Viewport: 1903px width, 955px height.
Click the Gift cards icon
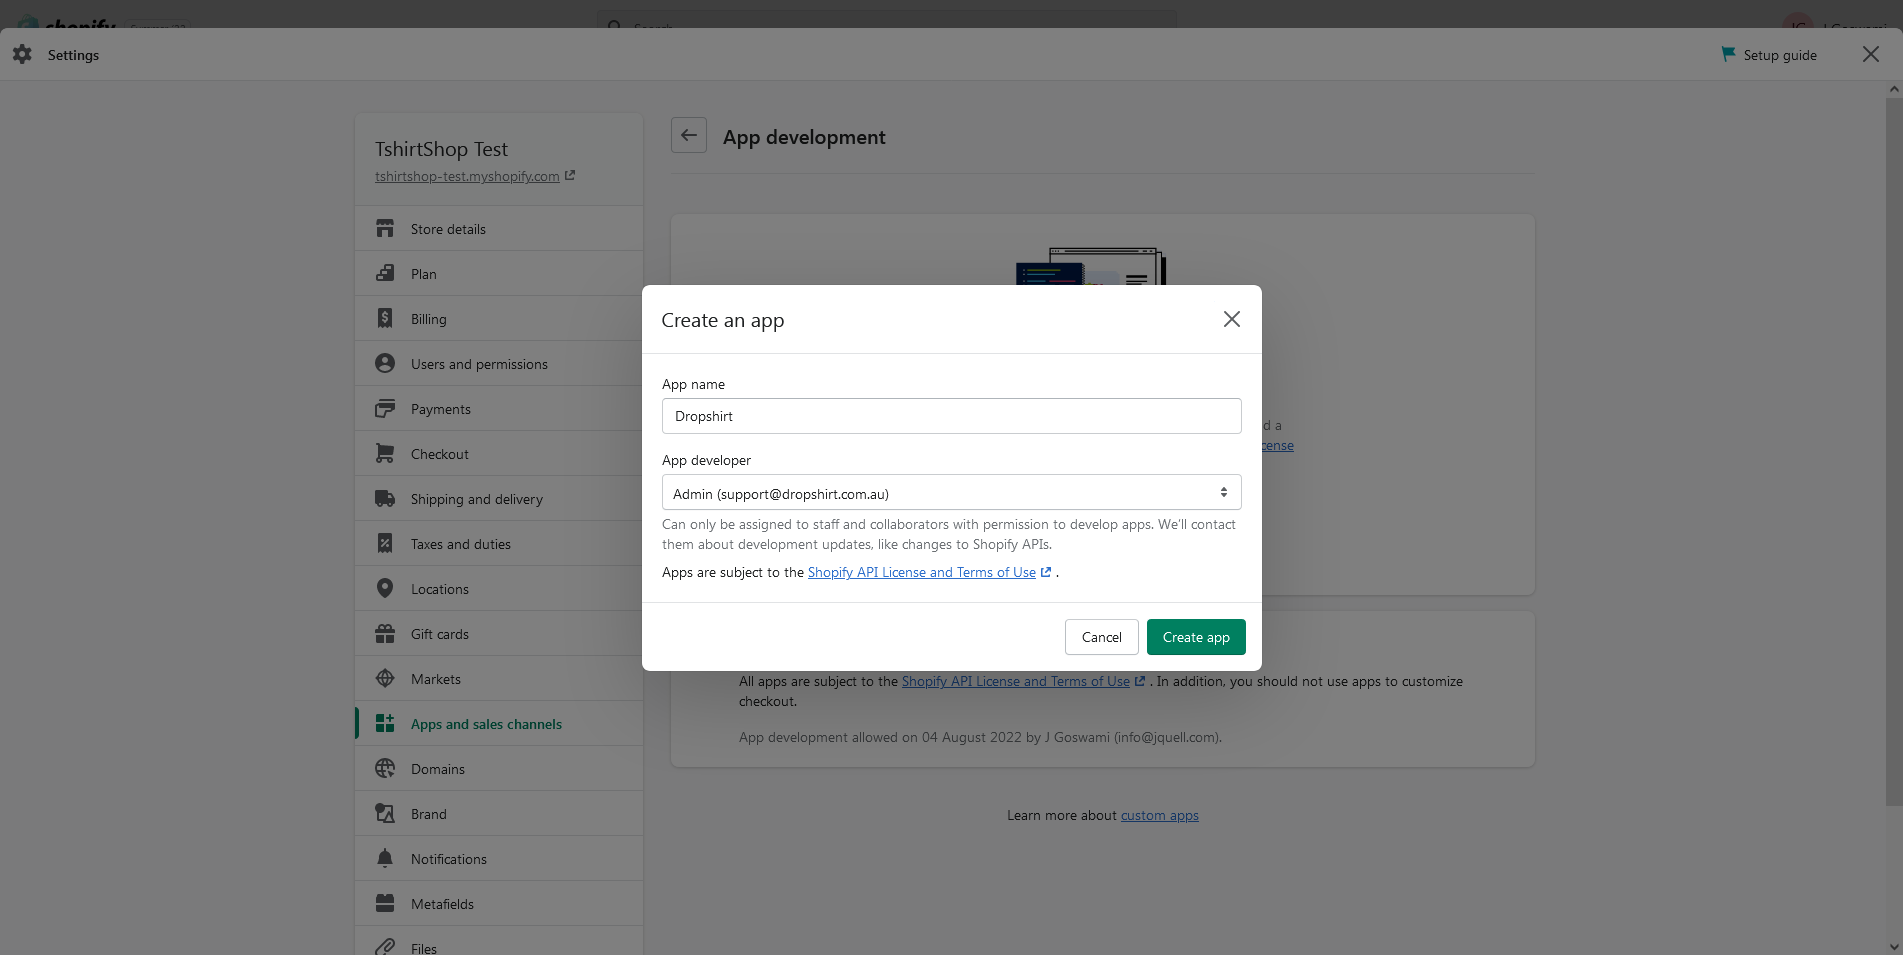point(385,634)
